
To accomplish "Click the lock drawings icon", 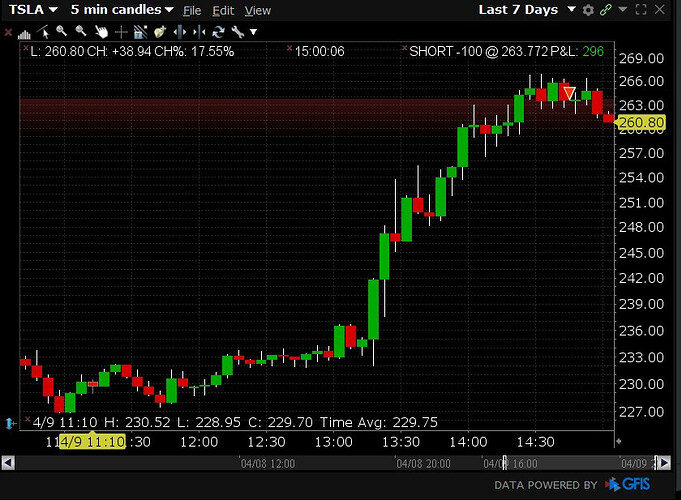I will click(140, 32).
